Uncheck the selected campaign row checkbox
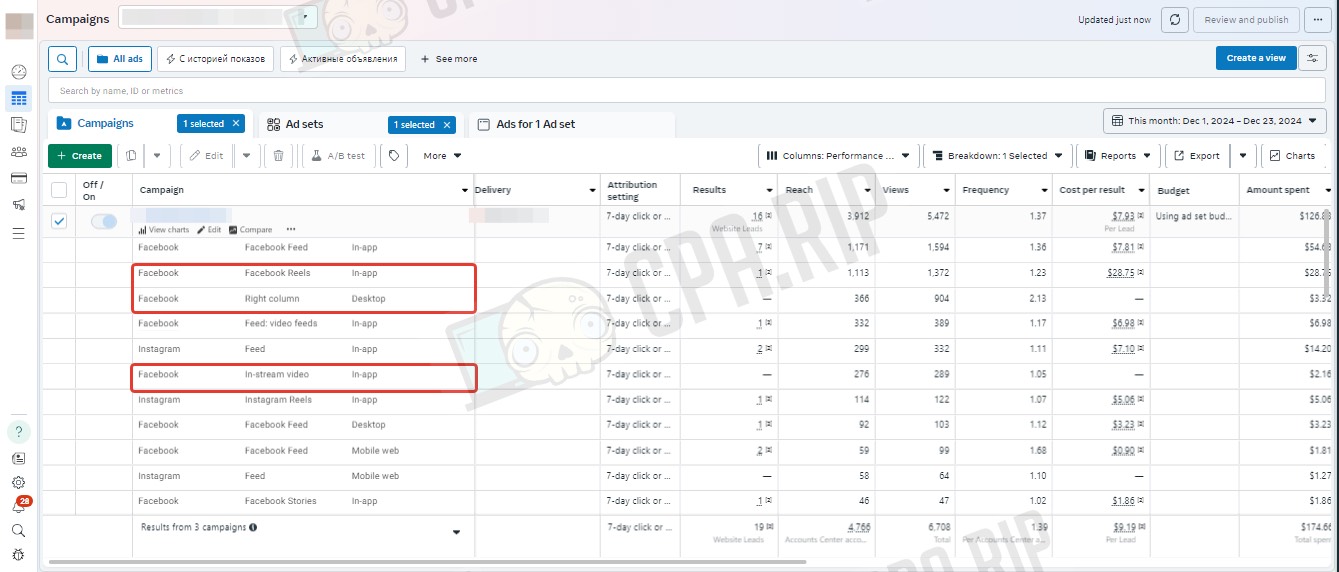 click(59, 221)
